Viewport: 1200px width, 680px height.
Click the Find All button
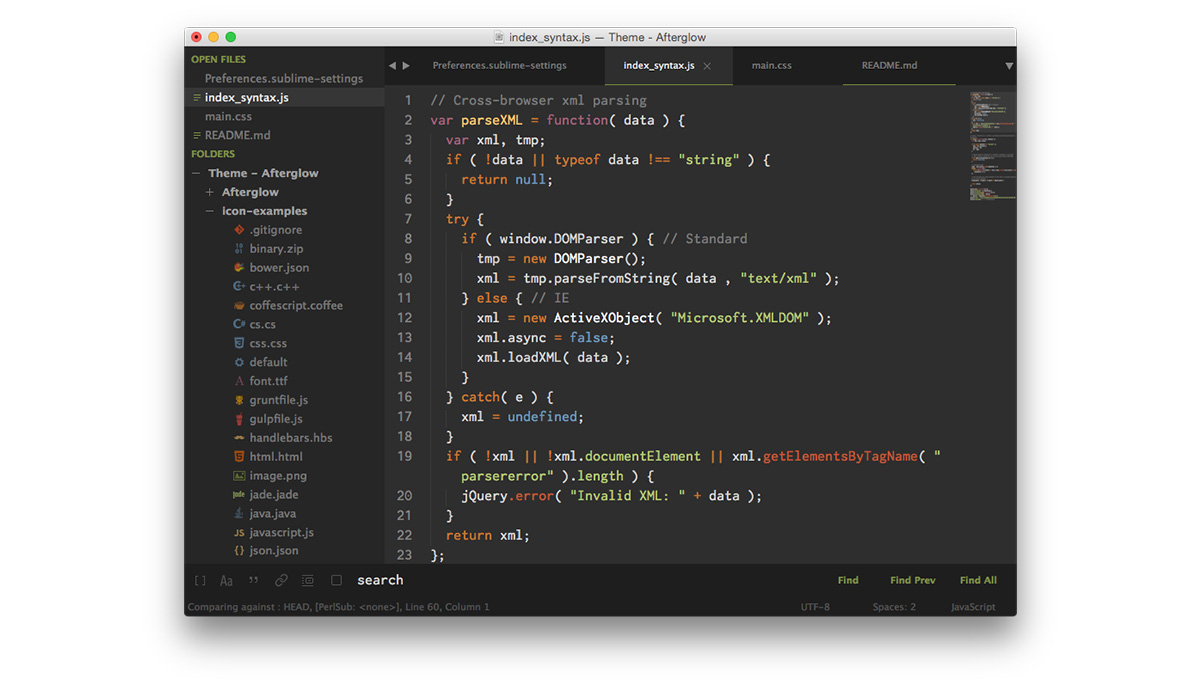[x=978, y=580]
